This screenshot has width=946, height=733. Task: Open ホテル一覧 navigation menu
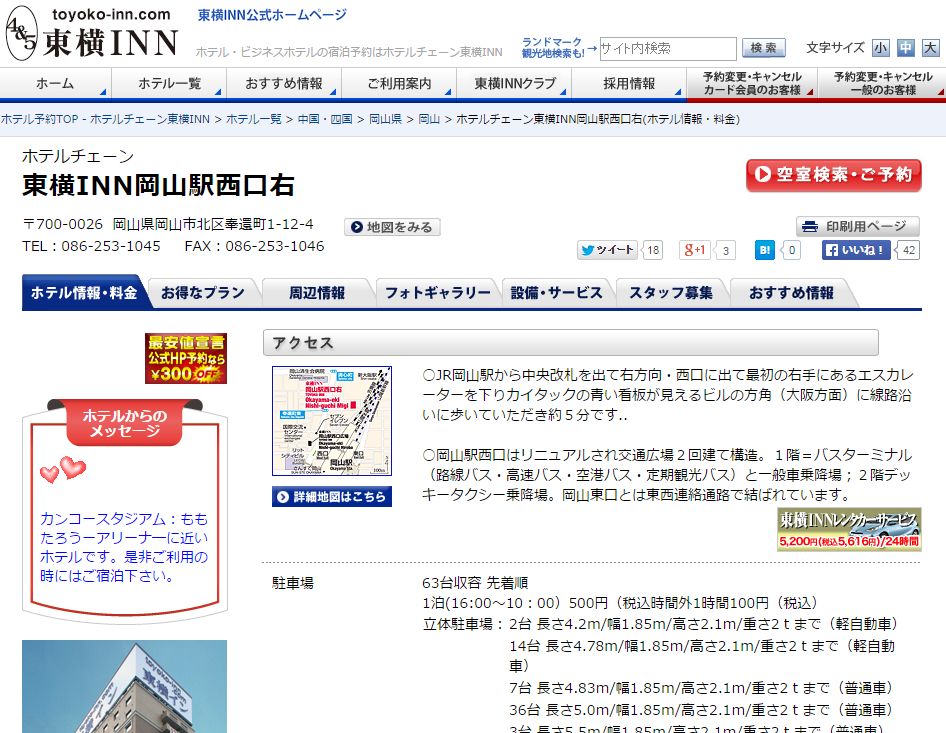pos(170,83)
